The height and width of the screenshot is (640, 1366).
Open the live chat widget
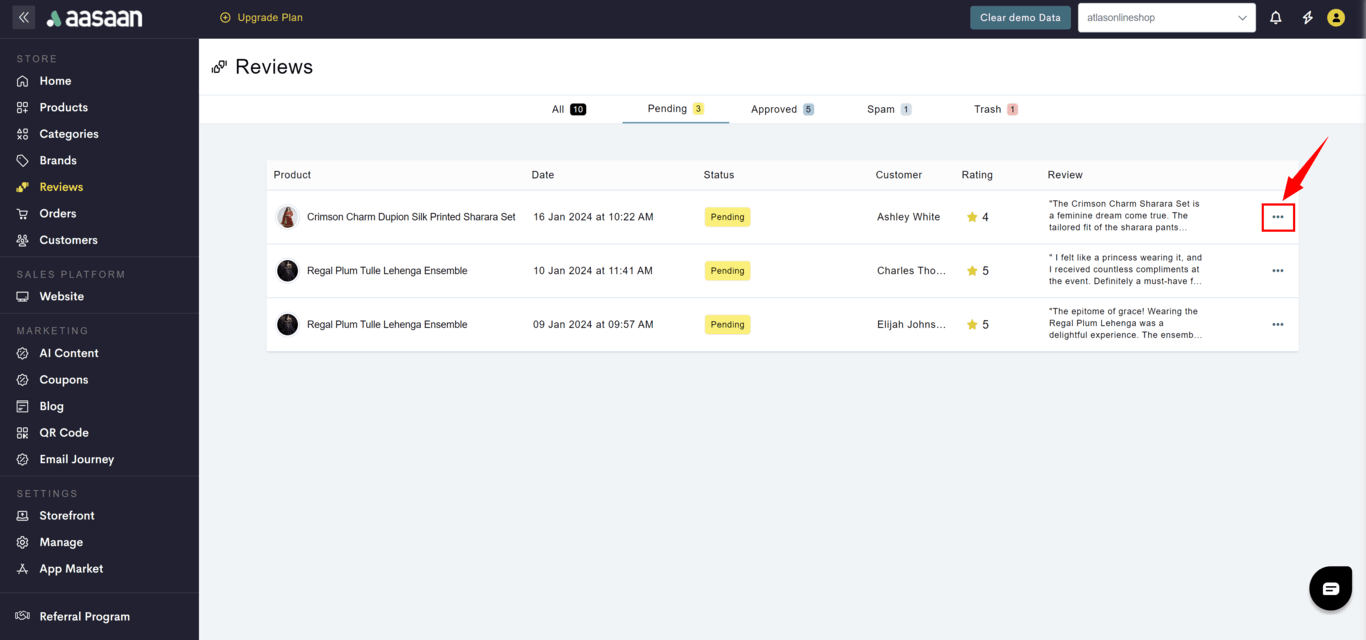point(1330,589)
